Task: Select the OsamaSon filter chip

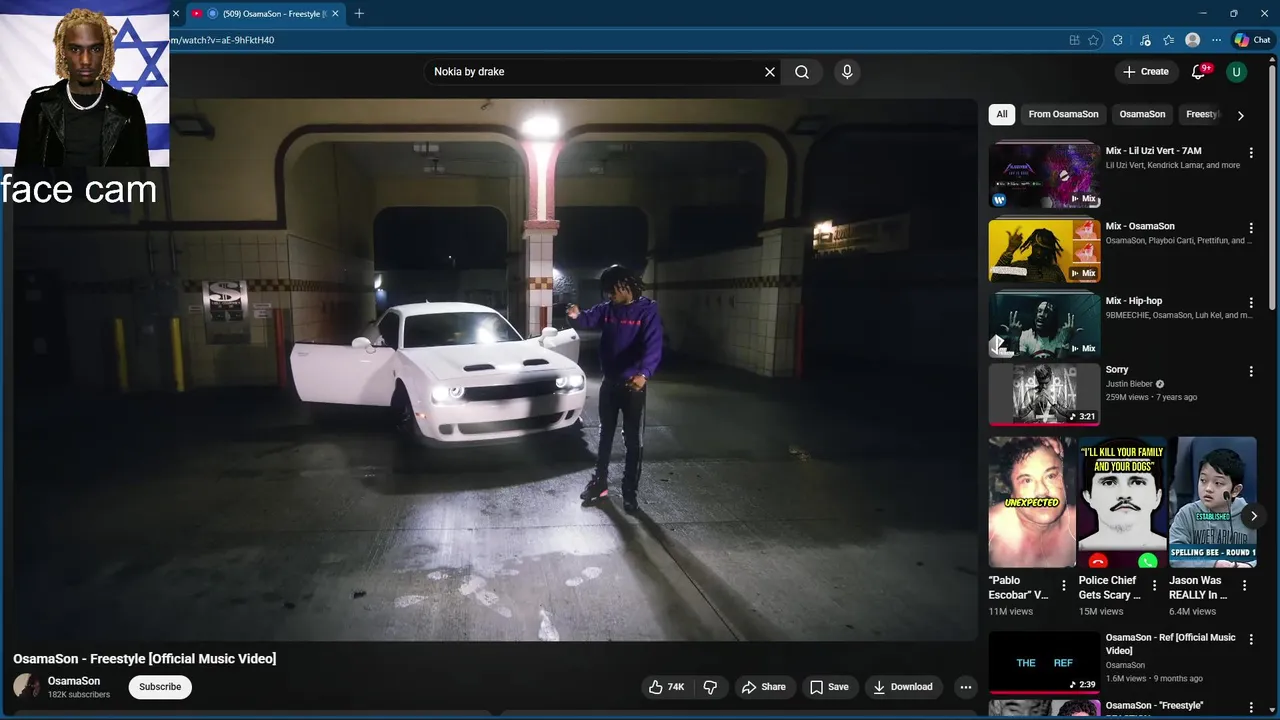Action: 1142,114
